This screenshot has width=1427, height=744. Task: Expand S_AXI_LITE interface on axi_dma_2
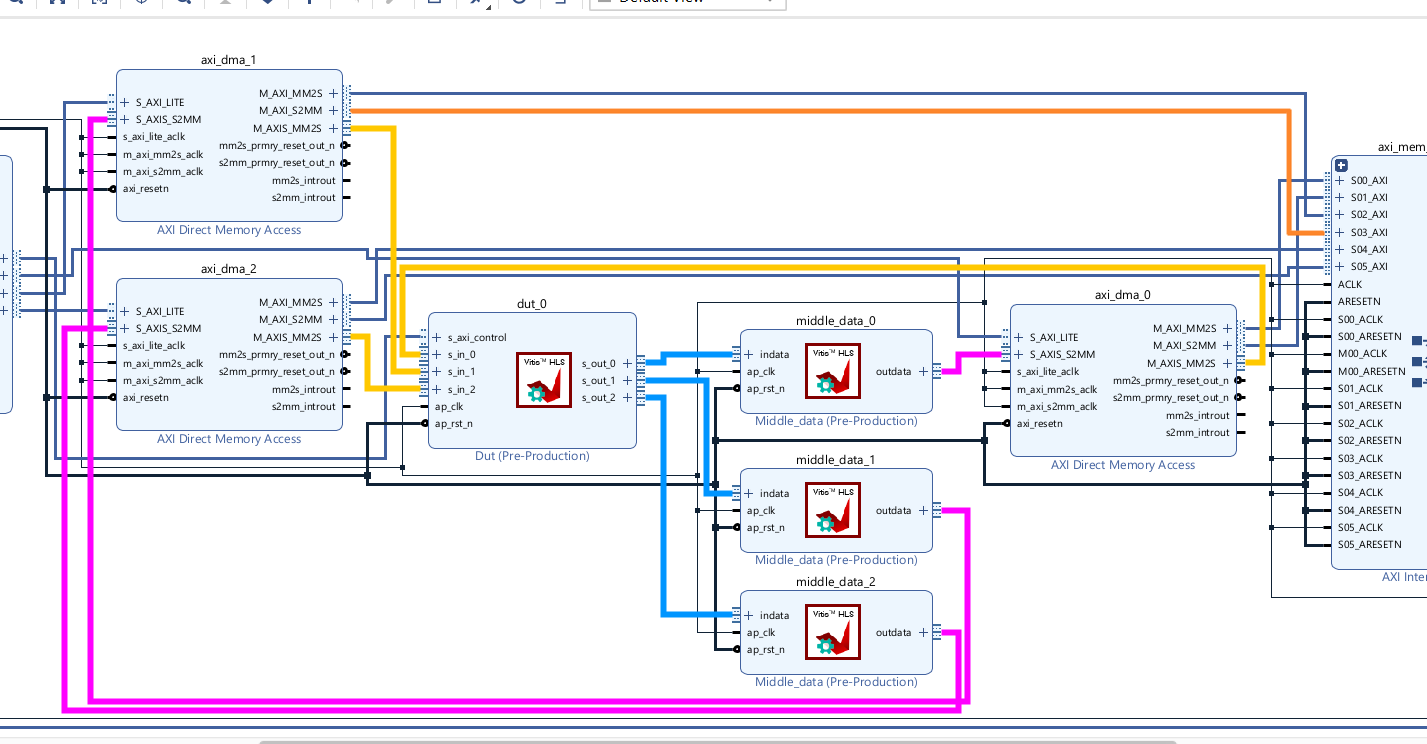click(125, 311)
